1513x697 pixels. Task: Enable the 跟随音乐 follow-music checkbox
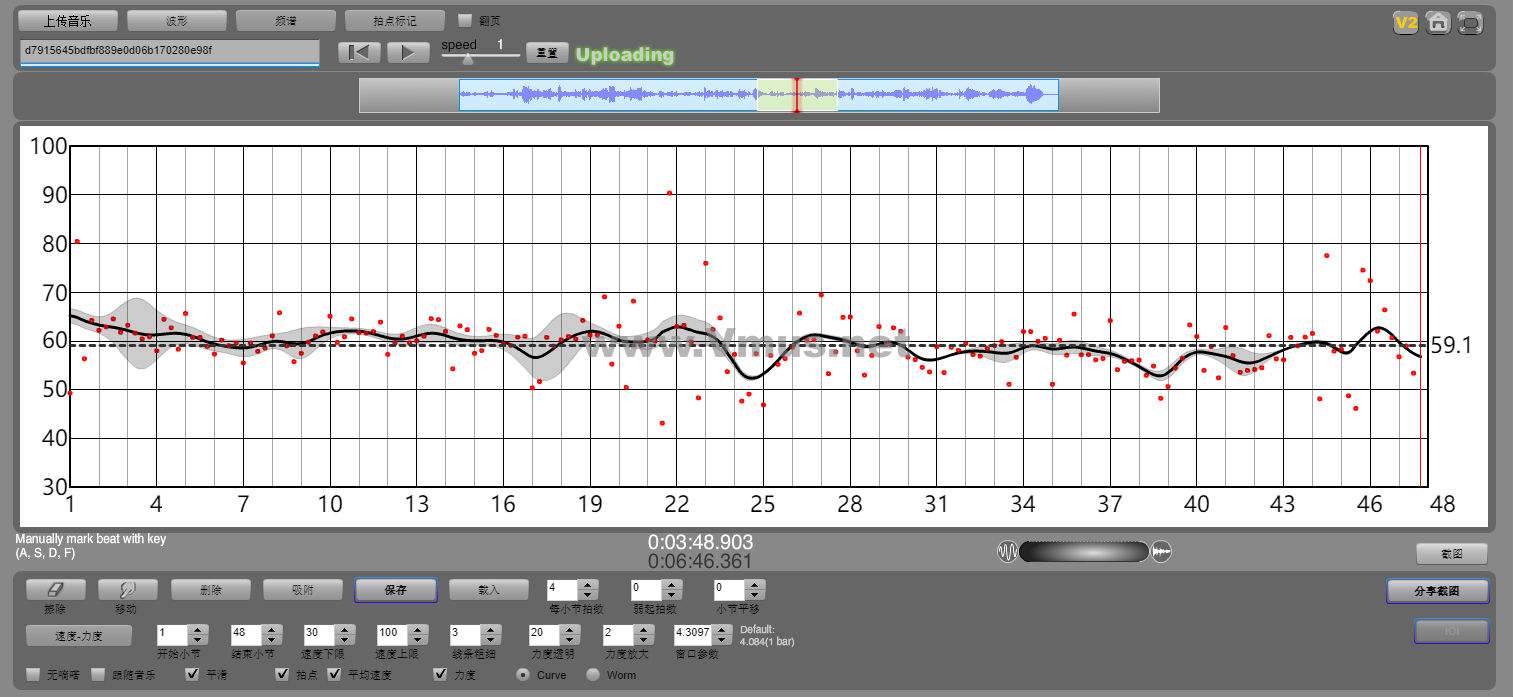click(x=98, y=675)
